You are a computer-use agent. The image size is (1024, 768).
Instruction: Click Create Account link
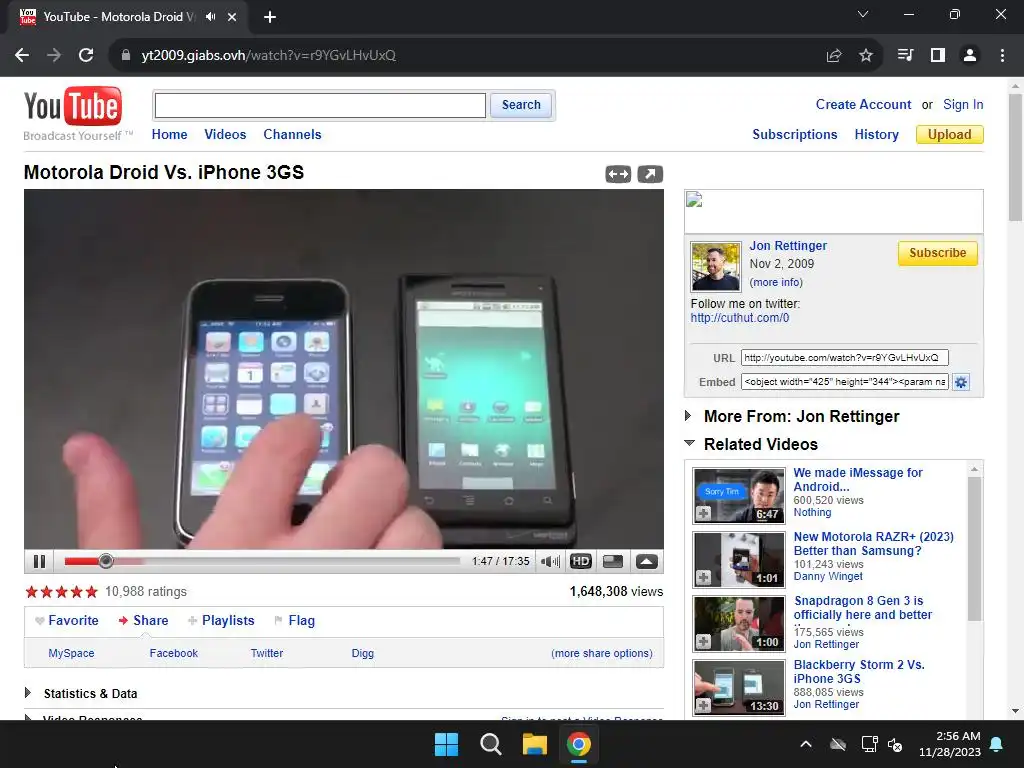(863, 104)
